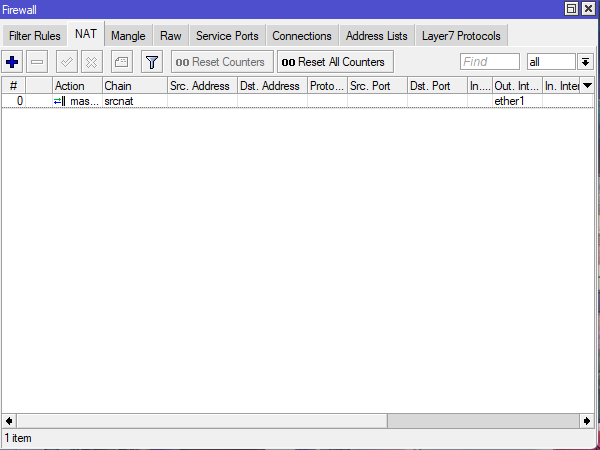Sort by the # column header
Screen dimensions: 600x450
click(14, 86)
